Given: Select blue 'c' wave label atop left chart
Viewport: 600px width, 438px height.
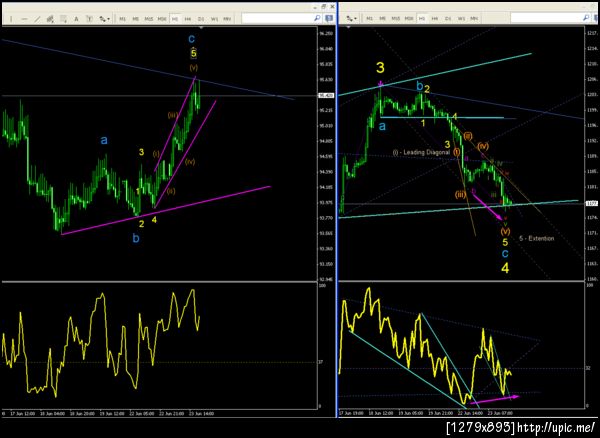Looking at the screenshot, I should pos(192,38).
